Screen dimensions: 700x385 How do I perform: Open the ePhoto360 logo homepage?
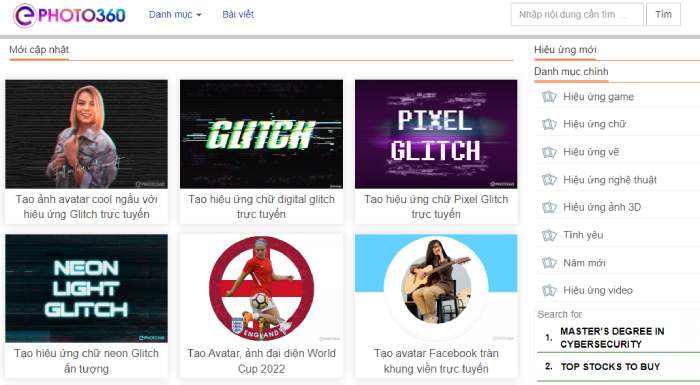click(x=69, y=15)
